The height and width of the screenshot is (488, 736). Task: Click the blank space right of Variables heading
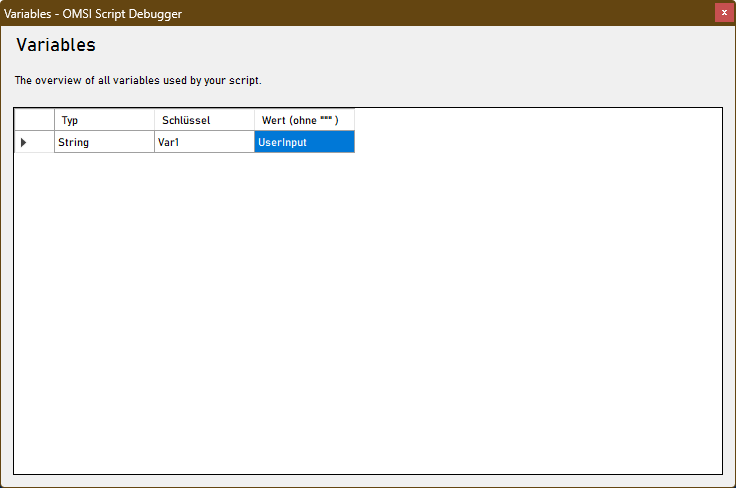coord(400,46)
